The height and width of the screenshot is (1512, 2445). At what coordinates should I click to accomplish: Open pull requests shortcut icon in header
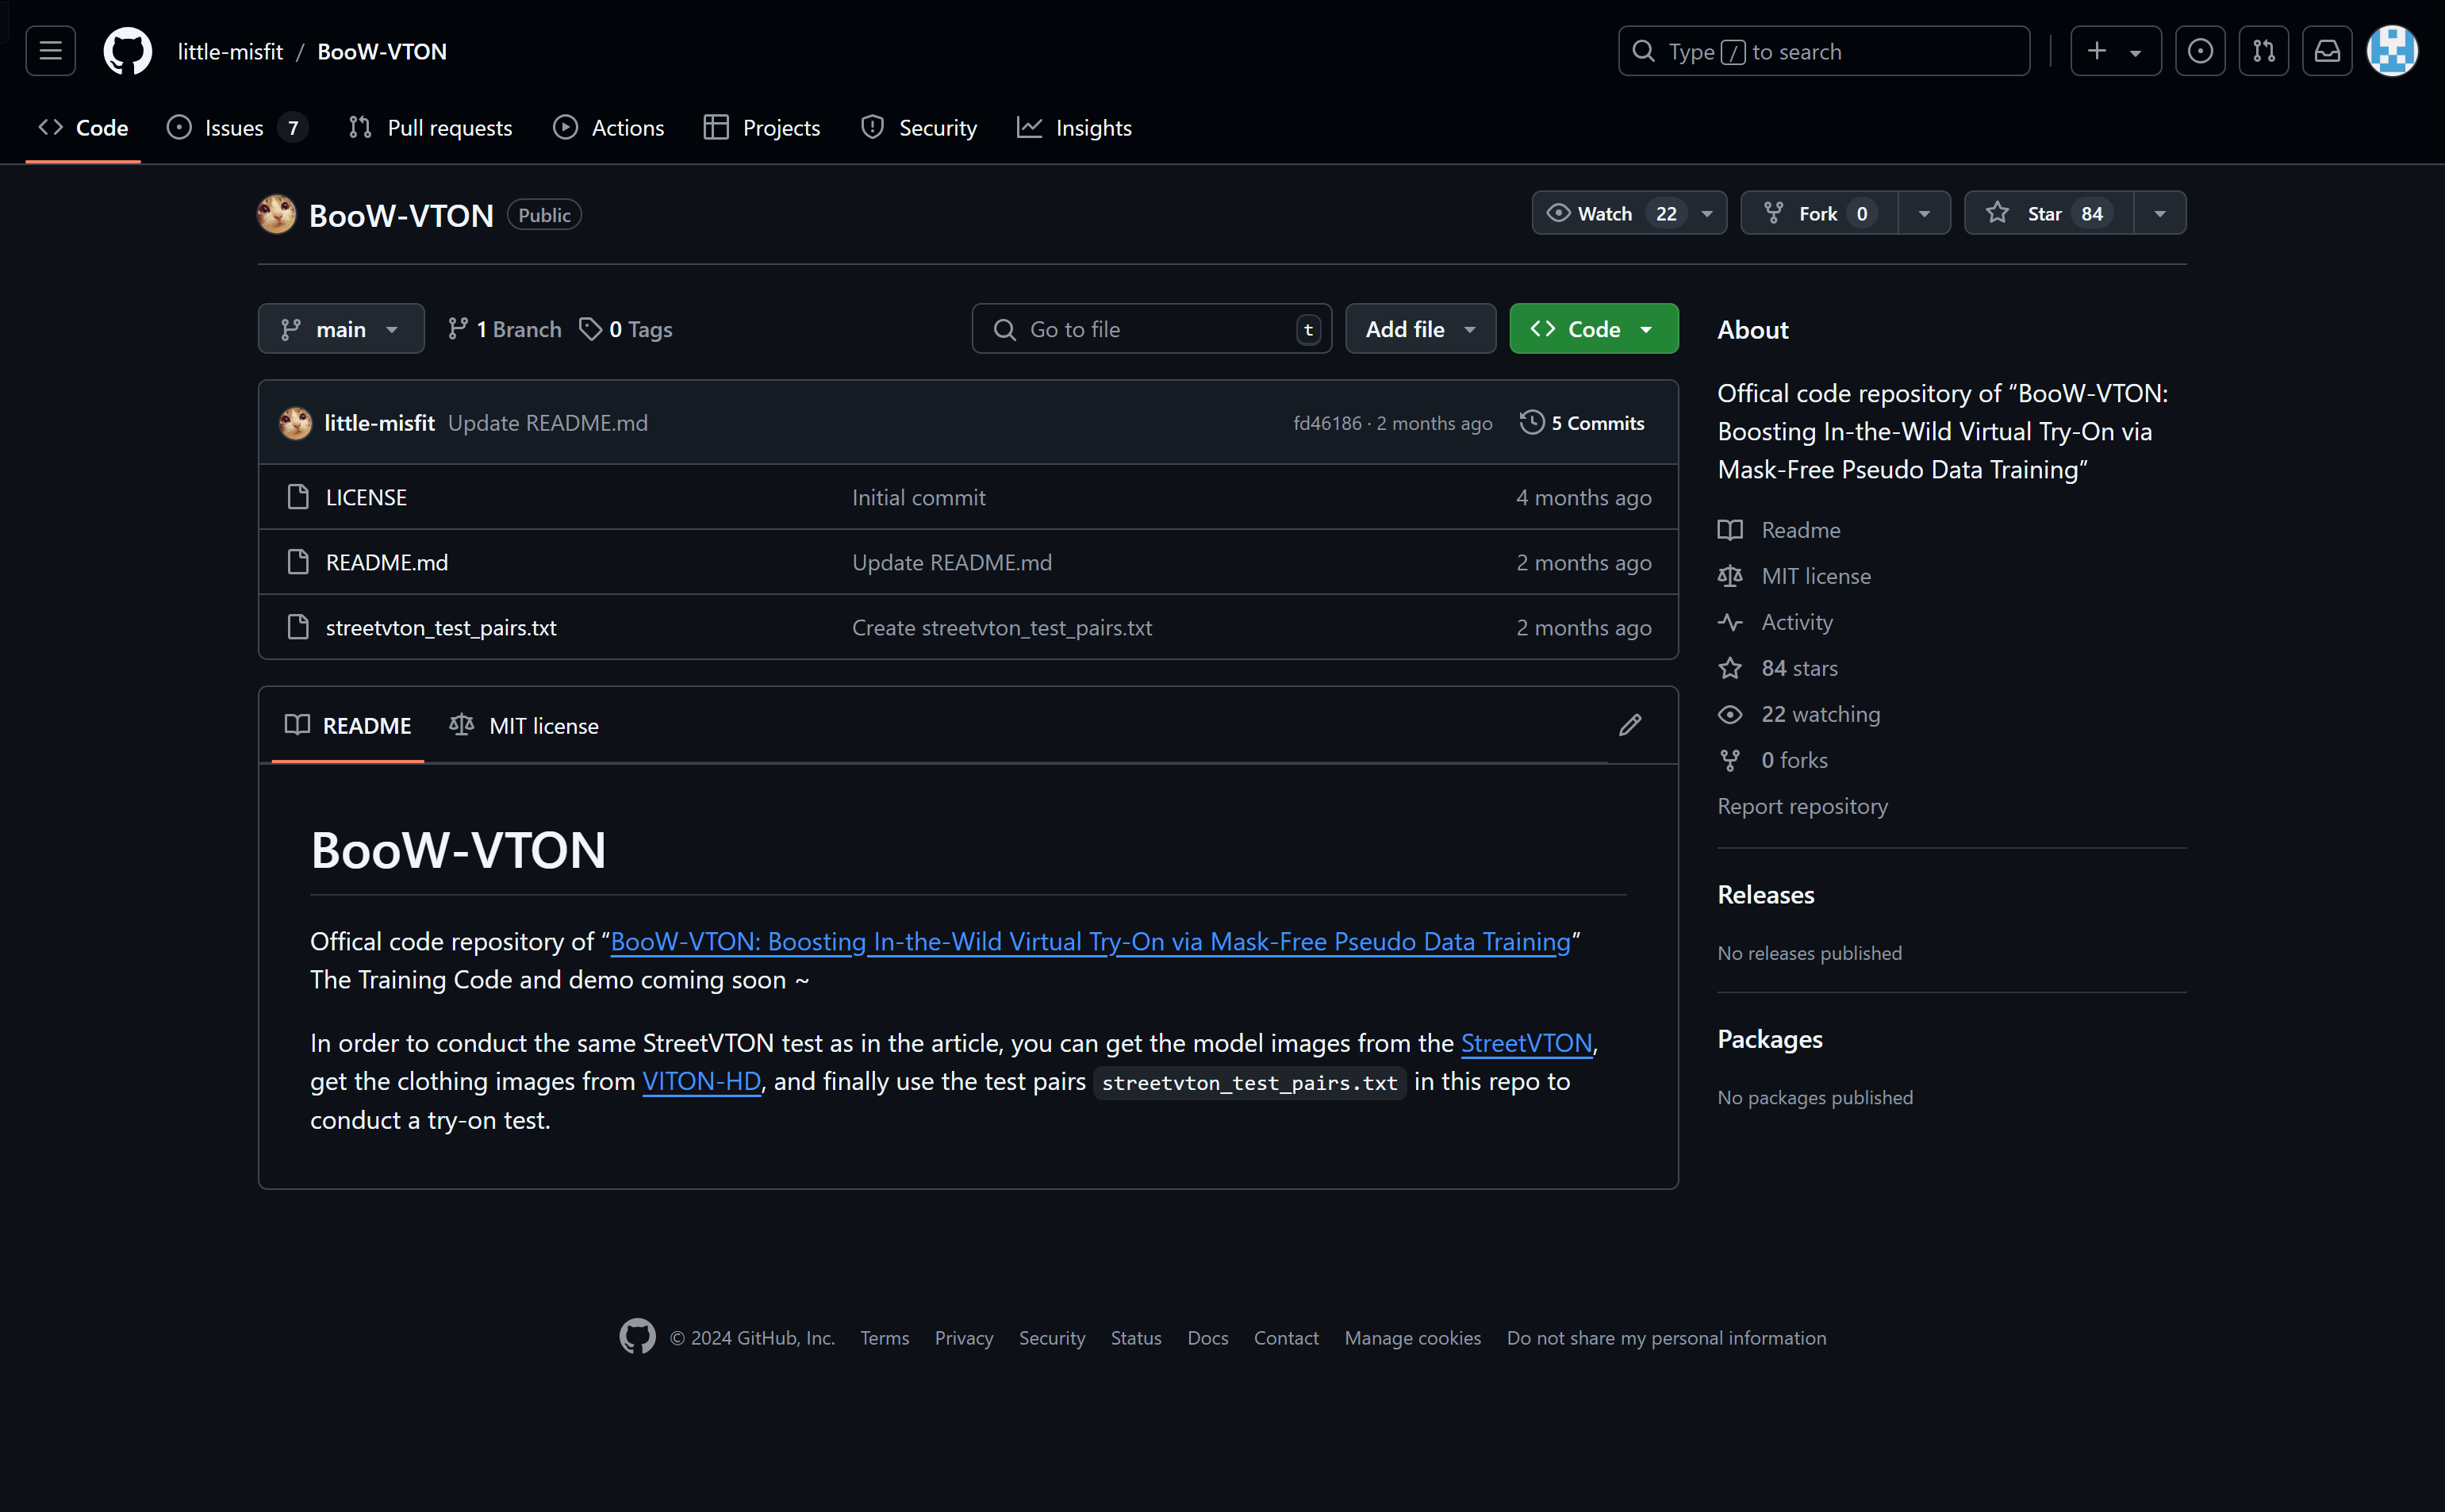pos(2264,51)
